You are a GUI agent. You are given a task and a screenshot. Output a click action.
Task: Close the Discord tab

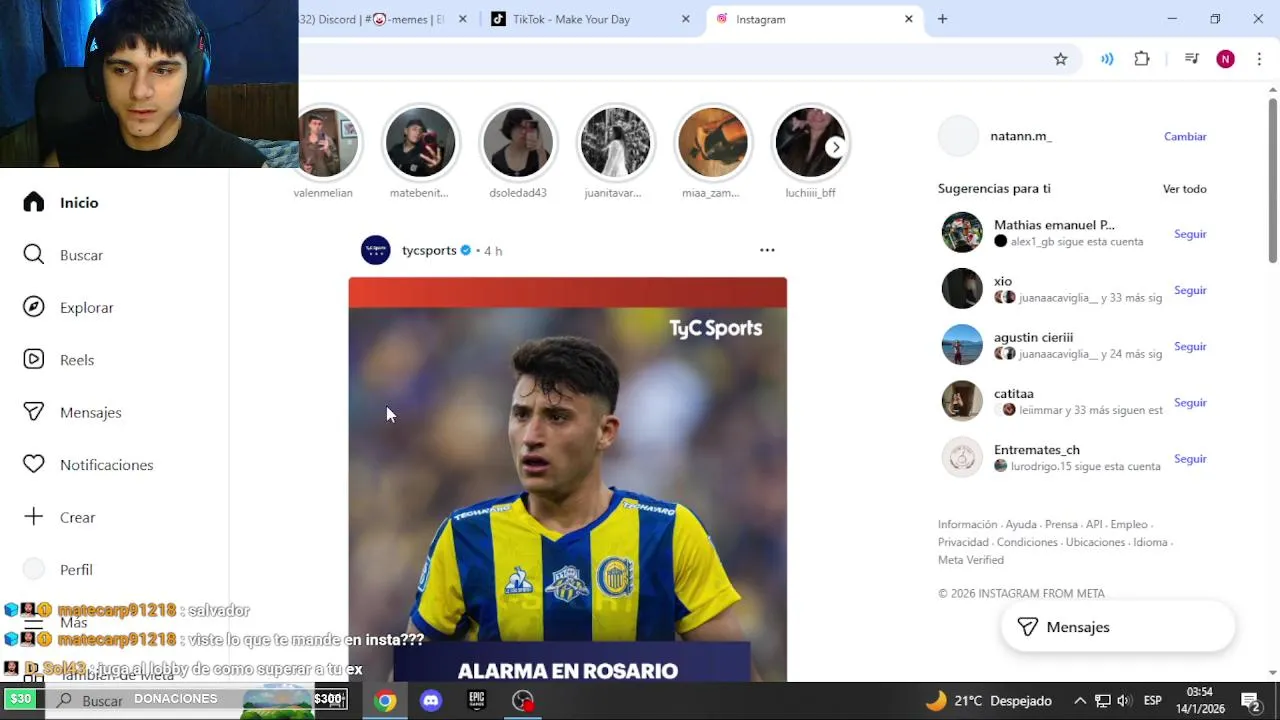point(463,19)
